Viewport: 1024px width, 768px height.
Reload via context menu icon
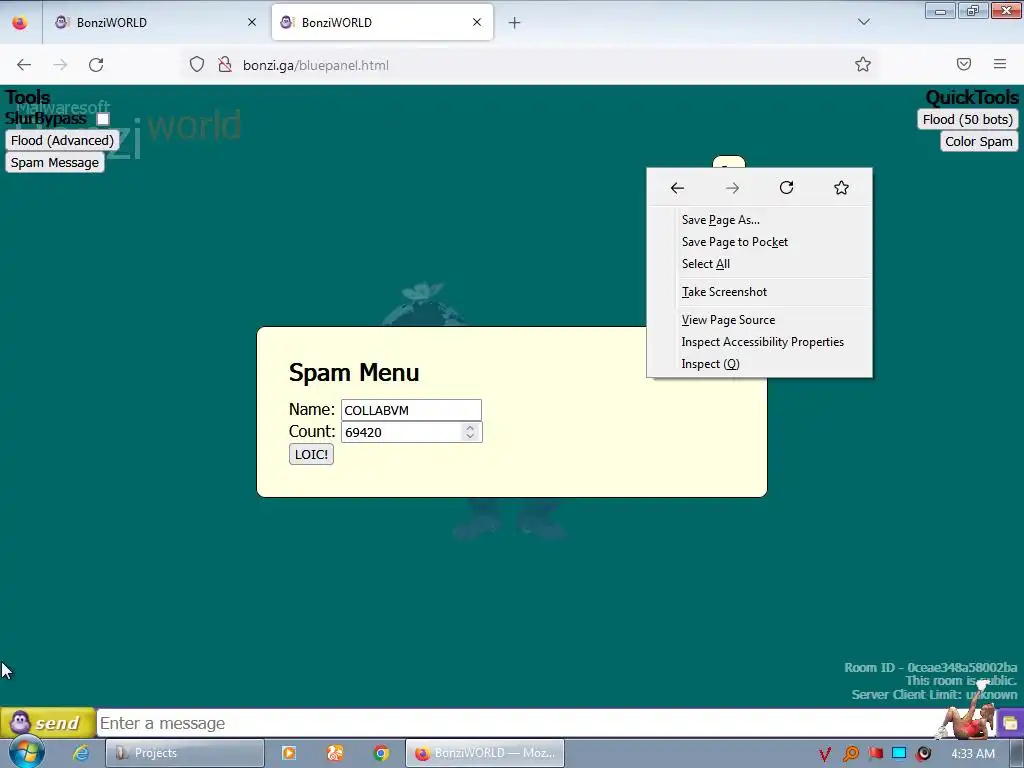(x=787, y=188)
